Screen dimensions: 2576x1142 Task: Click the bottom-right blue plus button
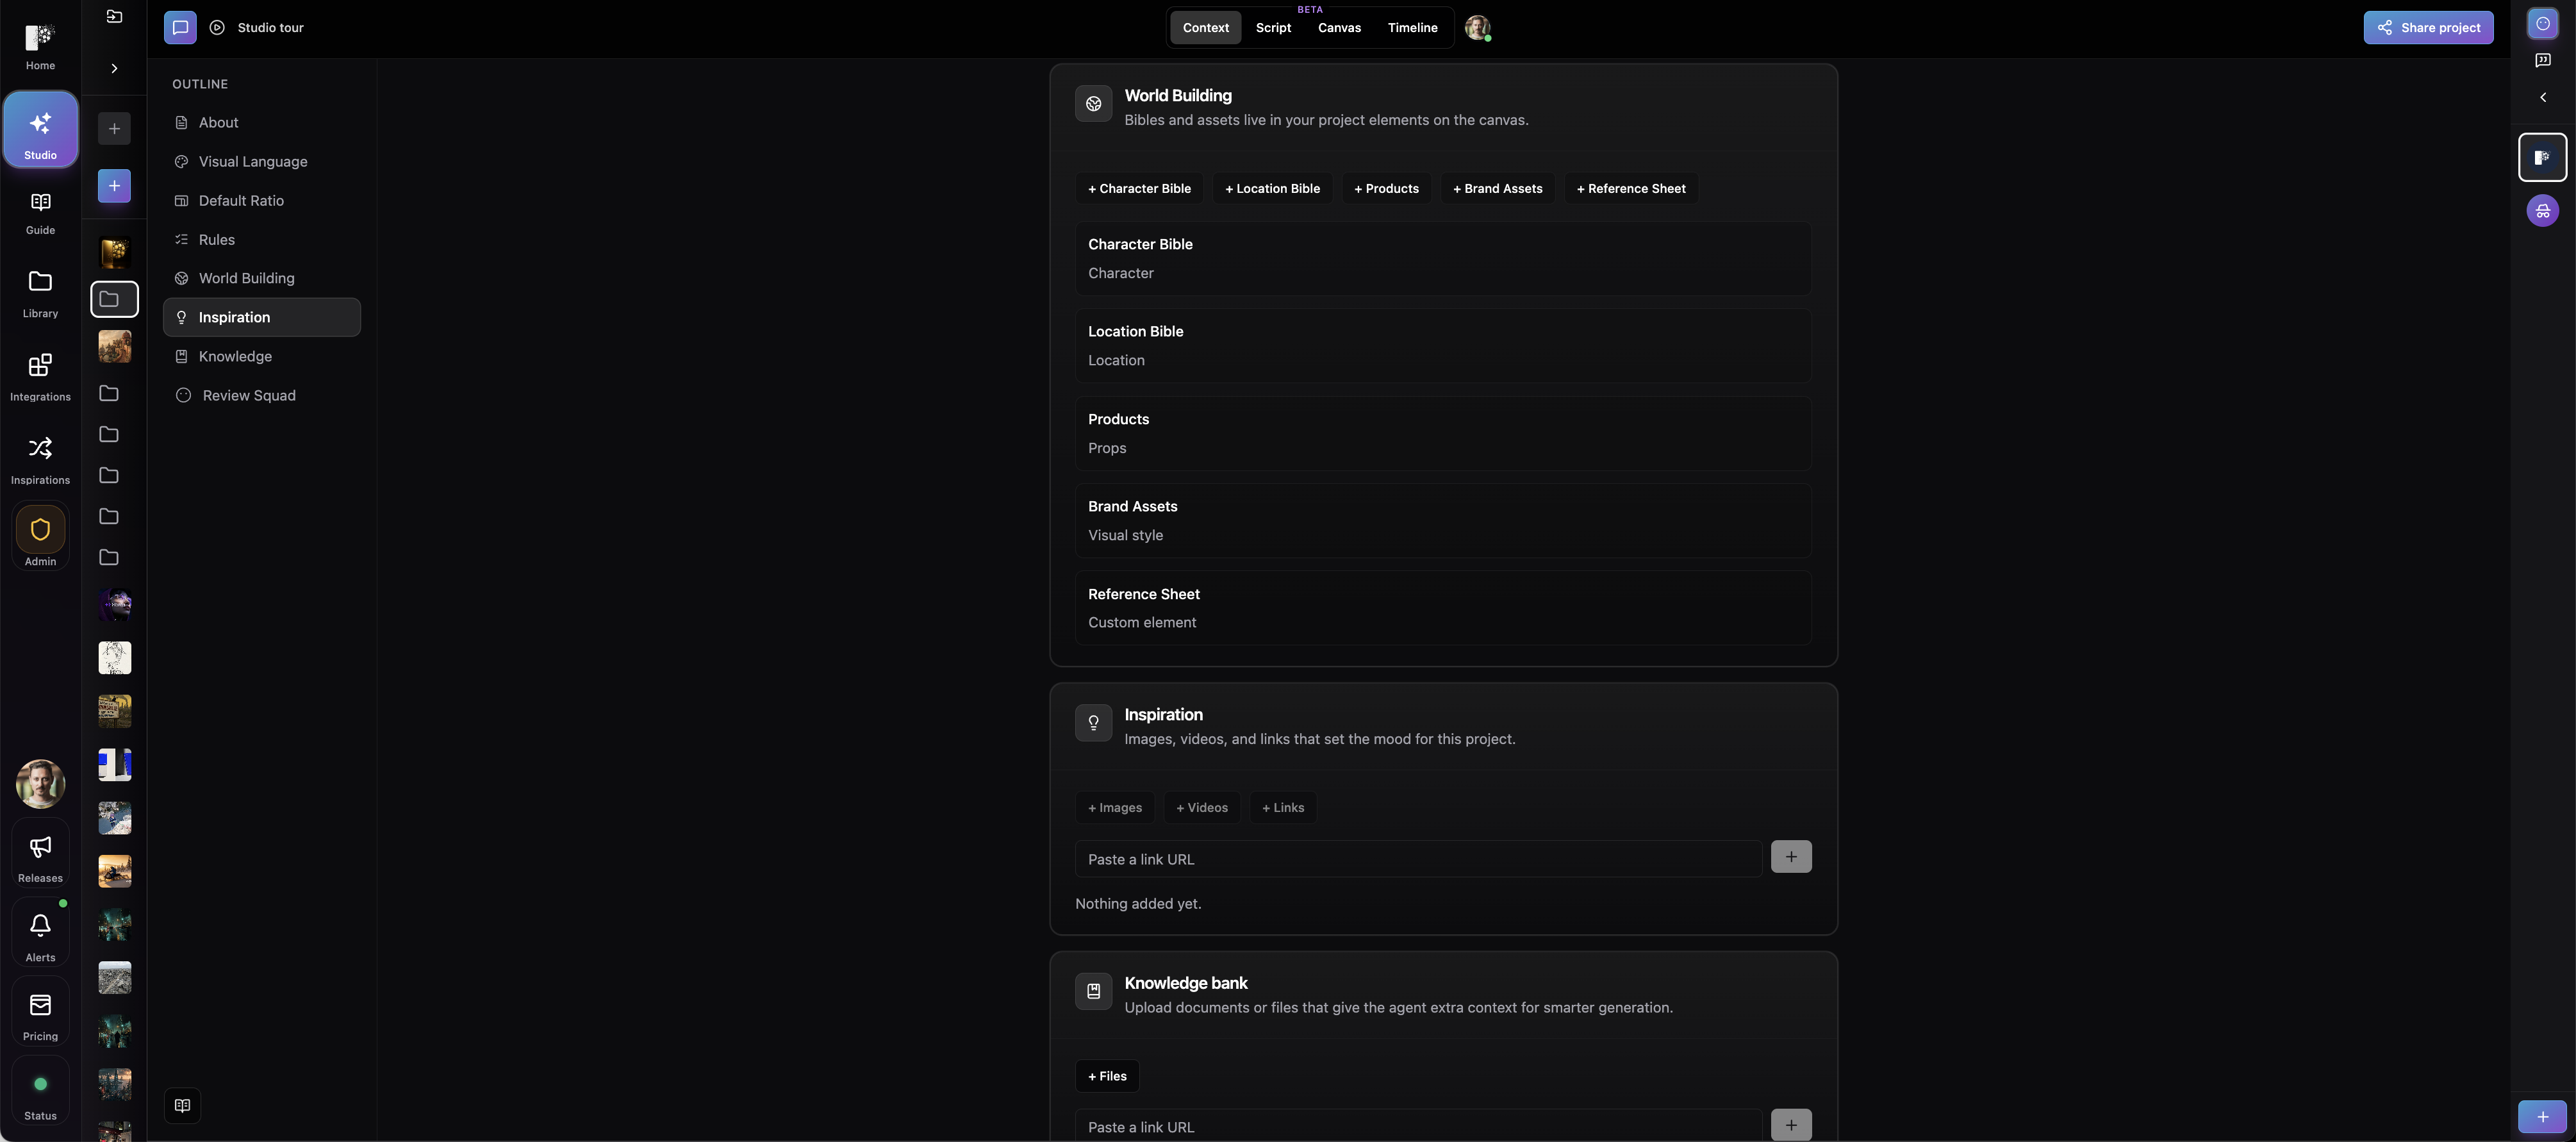2542,1117
